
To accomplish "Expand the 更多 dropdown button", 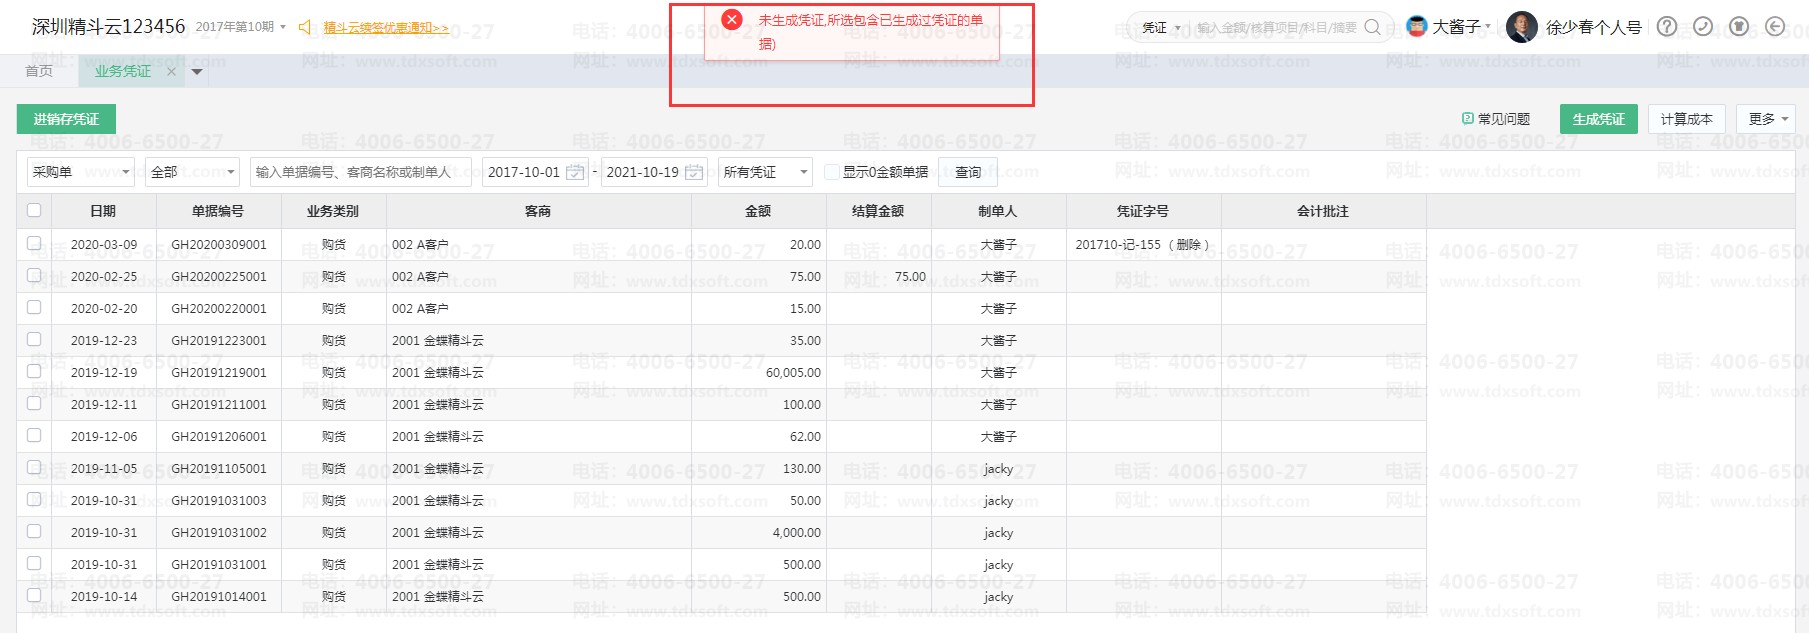I will pos(1766,119).
